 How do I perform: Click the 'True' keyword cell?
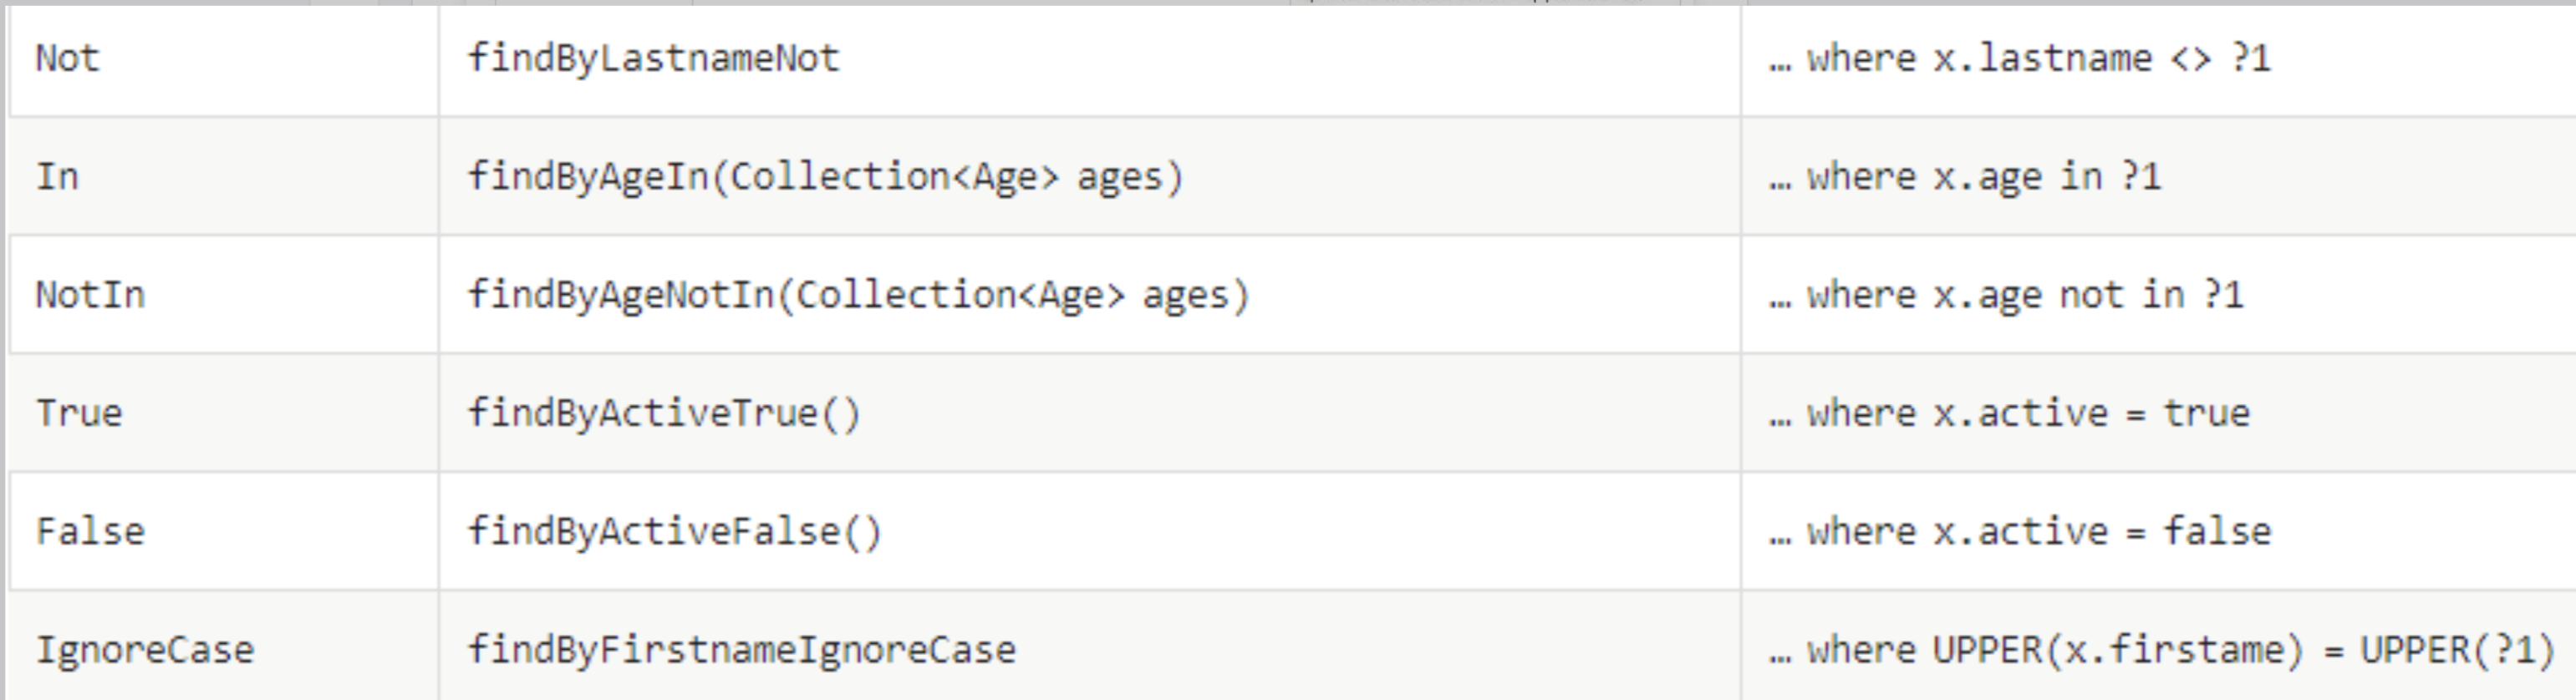pos(79,413)
